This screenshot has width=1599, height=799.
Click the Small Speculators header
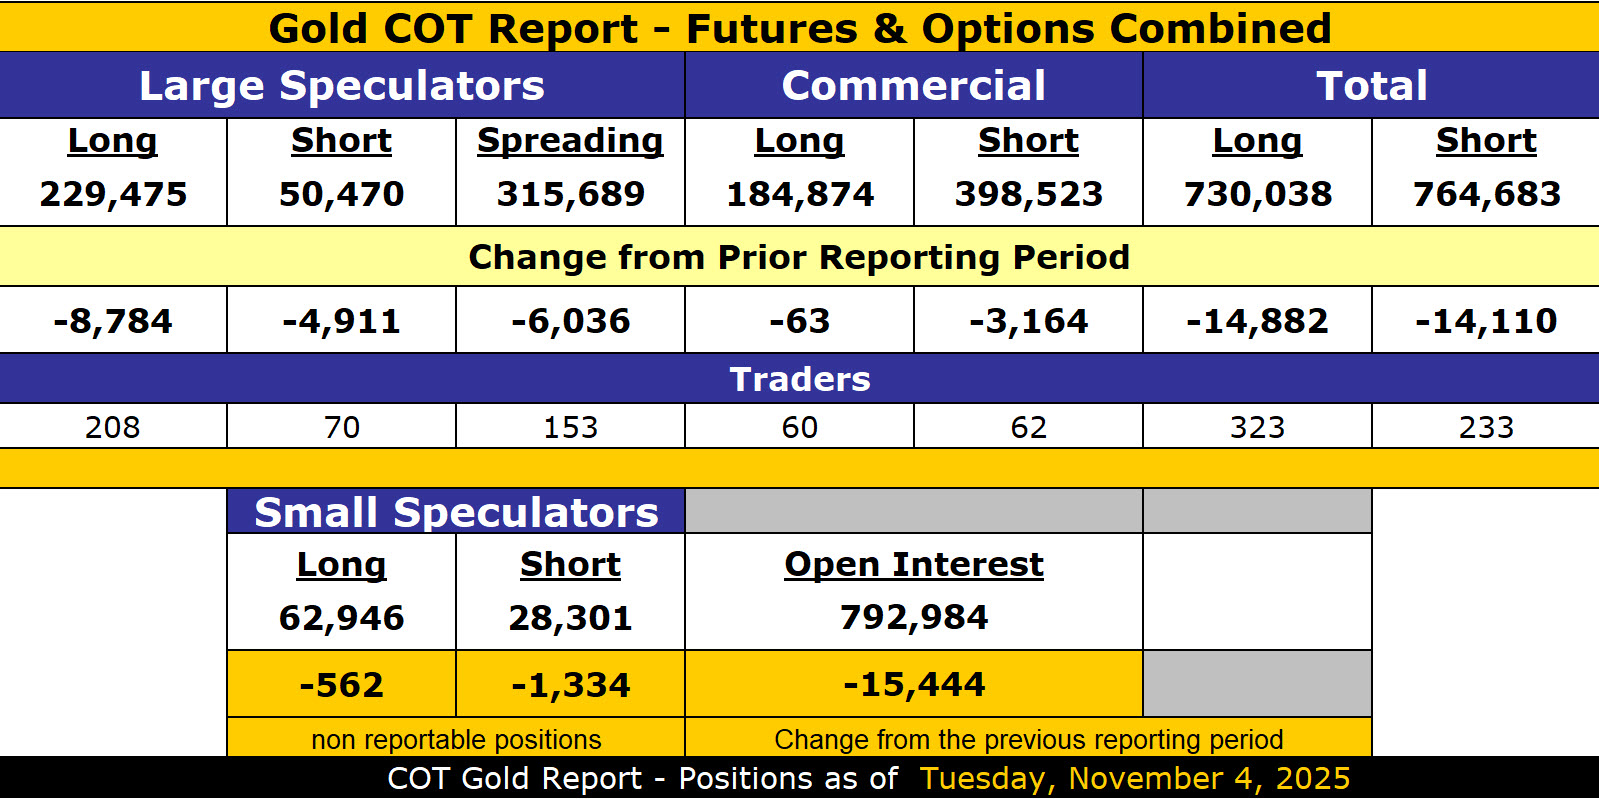pyautogui.click(x=456, y=512)
